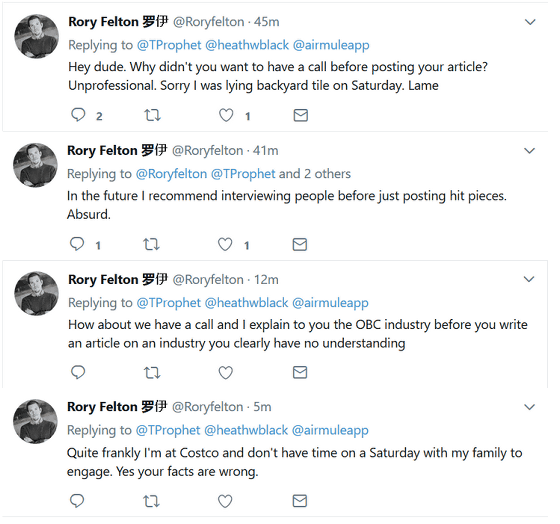The height and width of the screenshot is (524, 560).
Task: Like the OBC industry tweet
Action: (226, 373)
